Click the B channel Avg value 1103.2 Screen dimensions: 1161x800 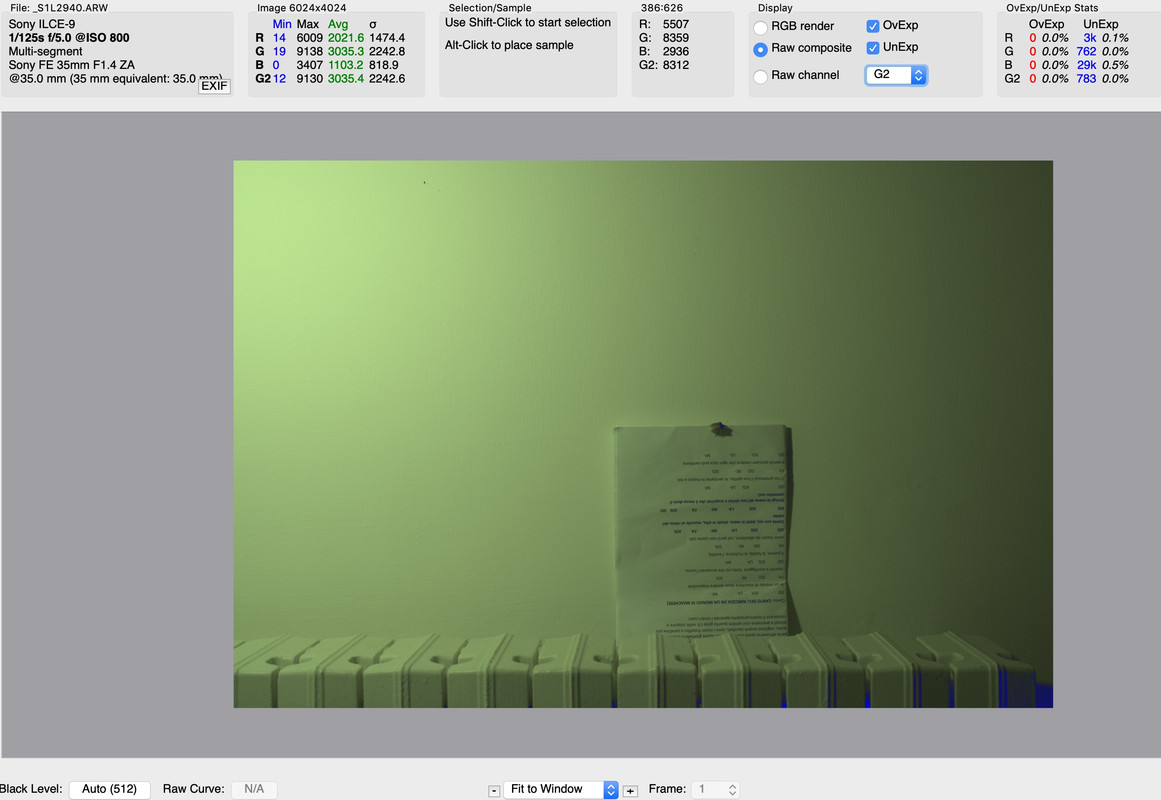(x=346, y=65)
